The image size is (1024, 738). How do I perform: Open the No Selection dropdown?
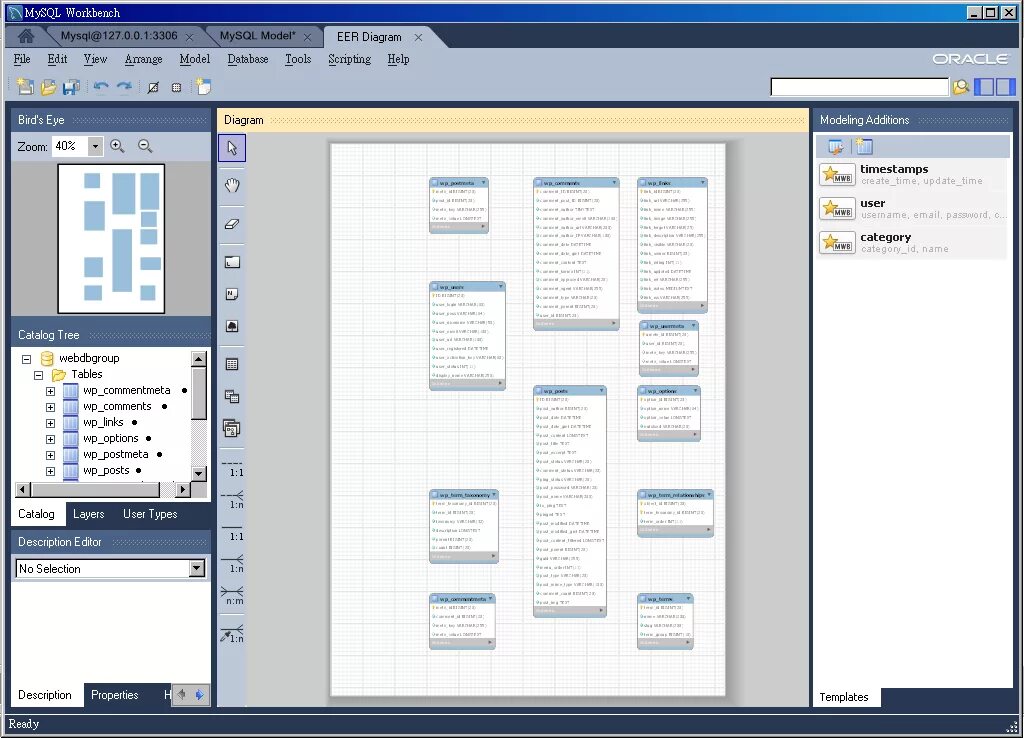[197, 569]
